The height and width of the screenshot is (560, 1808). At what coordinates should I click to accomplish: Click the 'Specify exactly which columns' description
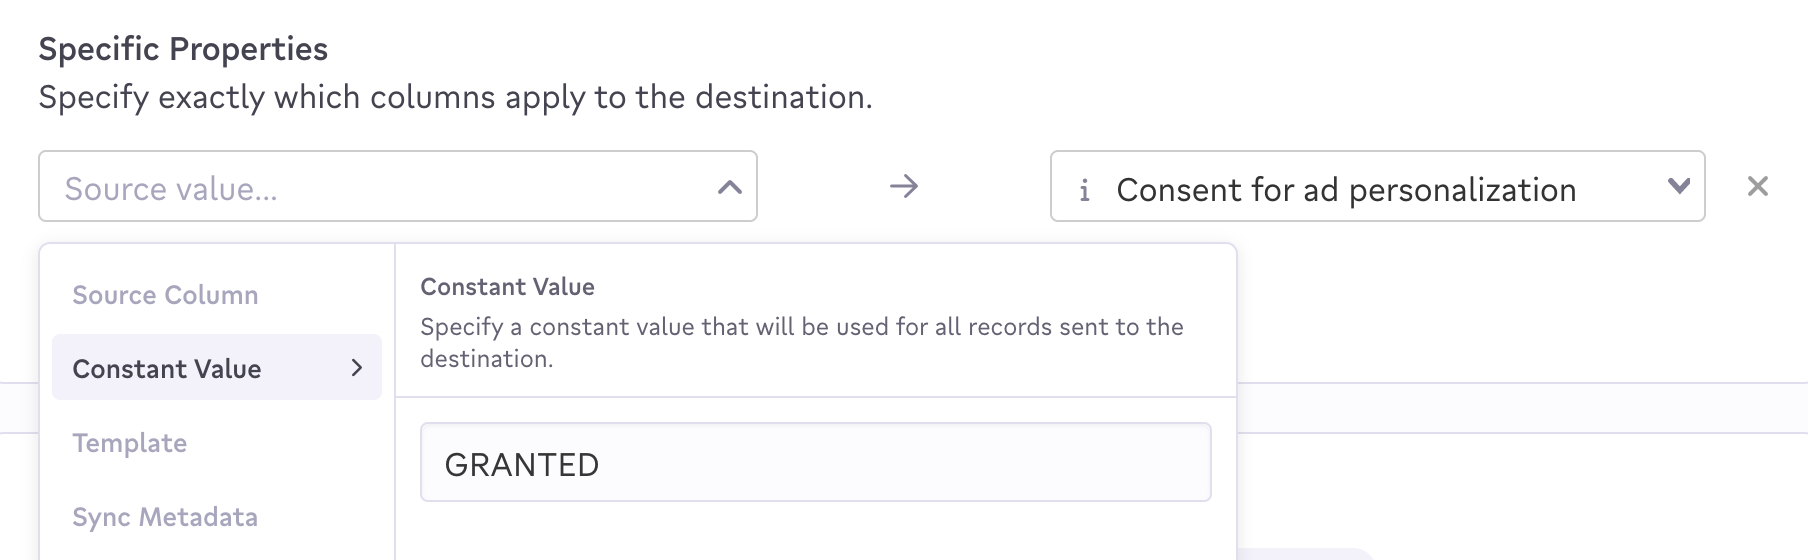(455, 97)
